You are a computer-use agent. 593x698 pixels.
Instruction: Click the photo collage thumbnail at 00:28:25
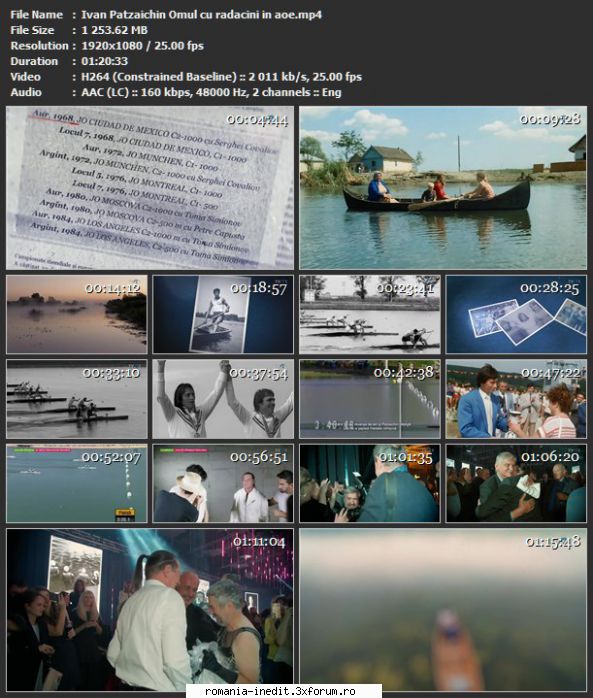click(x=516, y=314)
